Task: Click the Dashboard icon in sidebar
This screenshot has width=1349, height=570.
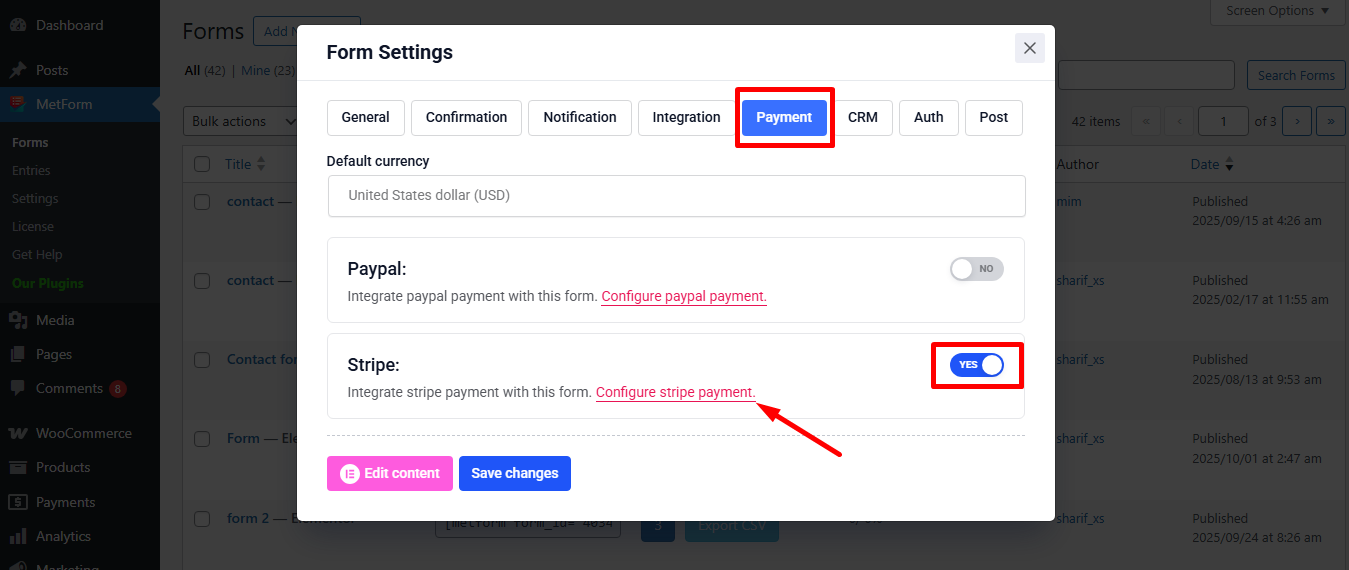Action: (18, 25)
